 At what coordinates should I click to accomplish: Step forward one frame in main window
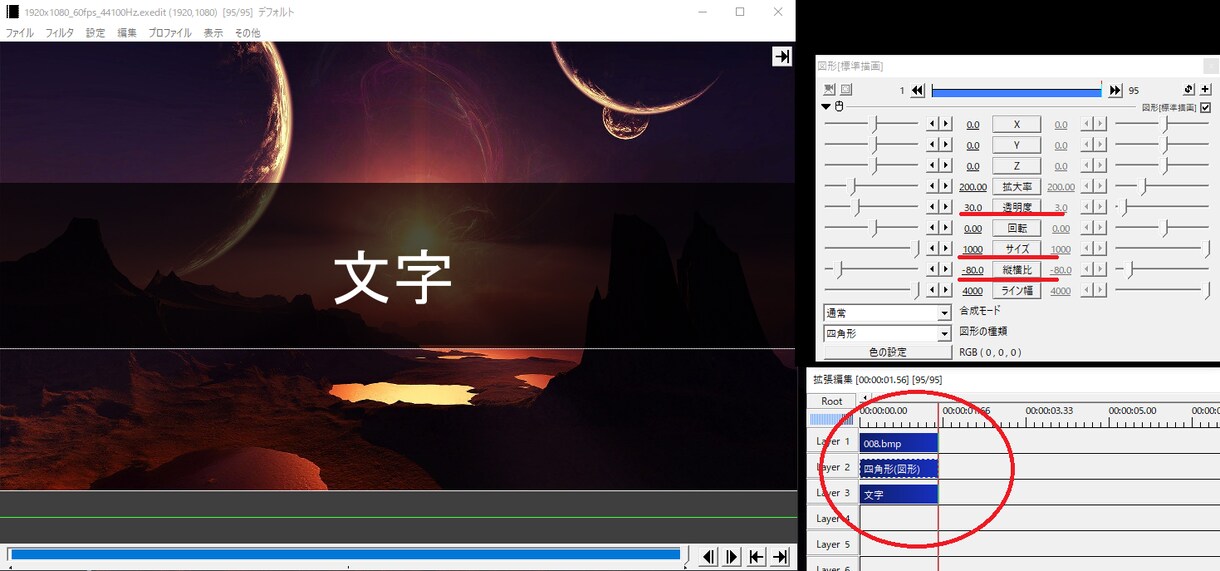[733, 557]
